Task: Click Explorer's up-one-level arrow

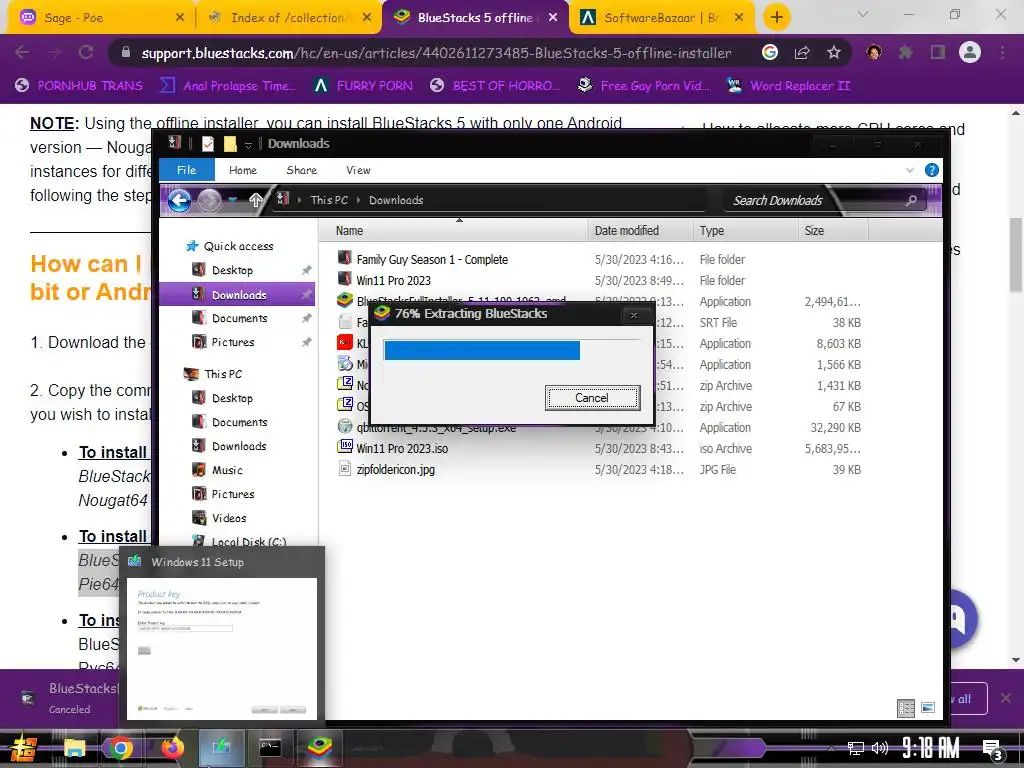Action: coord(255,200)
